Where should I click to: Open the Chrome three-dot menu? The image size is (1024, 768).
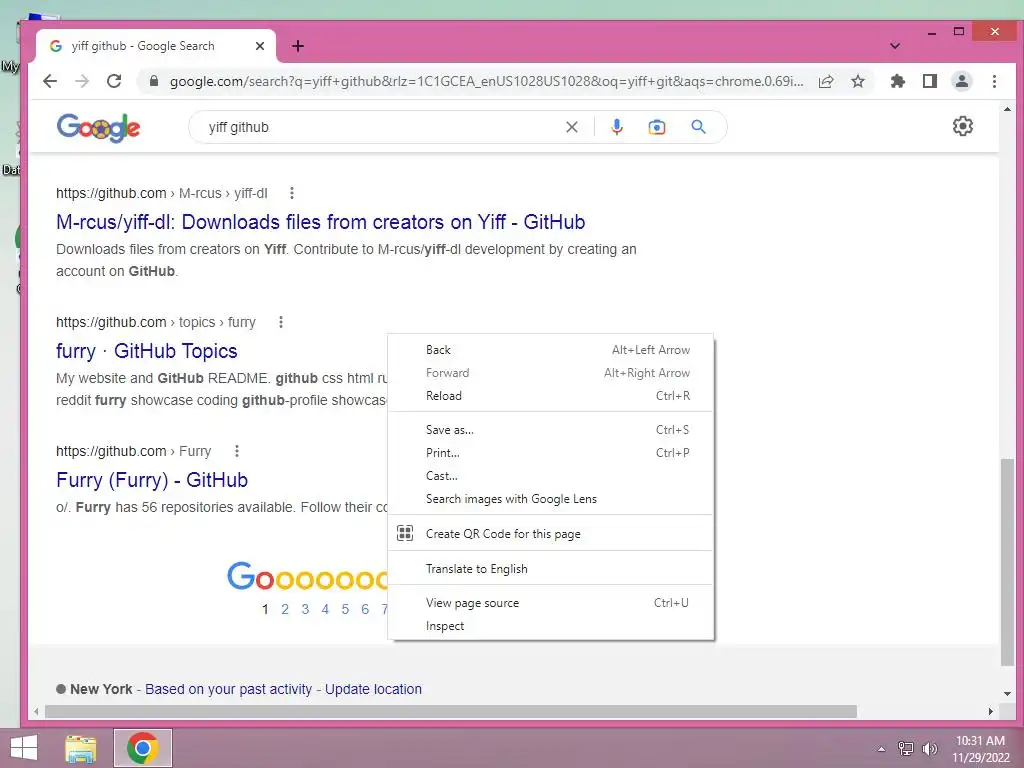[994, 81]
